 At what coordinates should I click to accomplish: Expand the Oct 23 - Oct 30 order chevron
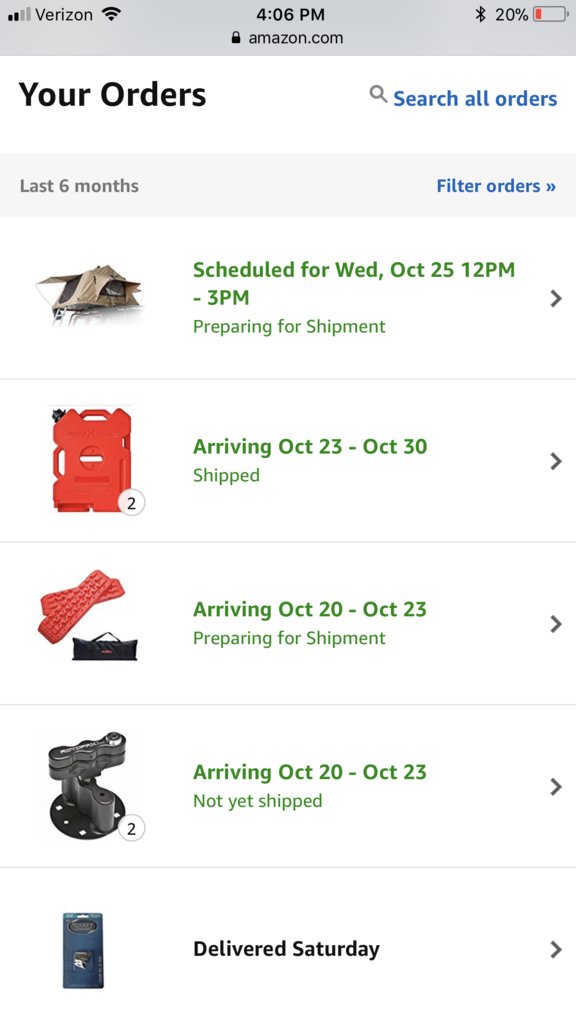click(556, 461)
